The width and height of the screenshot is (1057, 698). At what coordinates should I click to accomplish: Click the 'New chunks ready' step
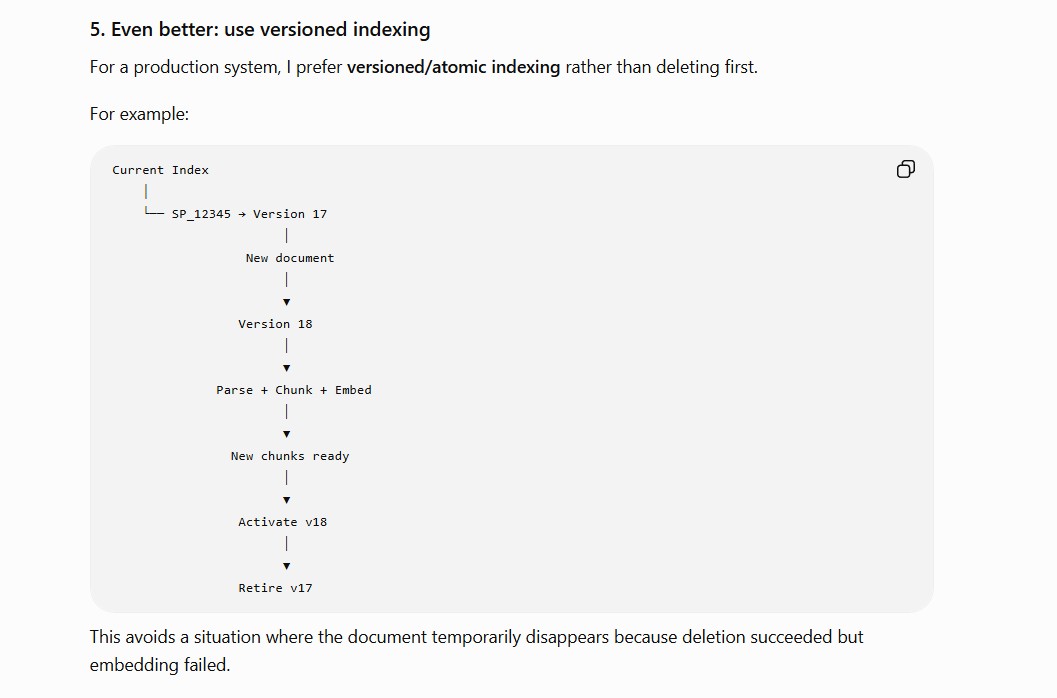(290, 457)
